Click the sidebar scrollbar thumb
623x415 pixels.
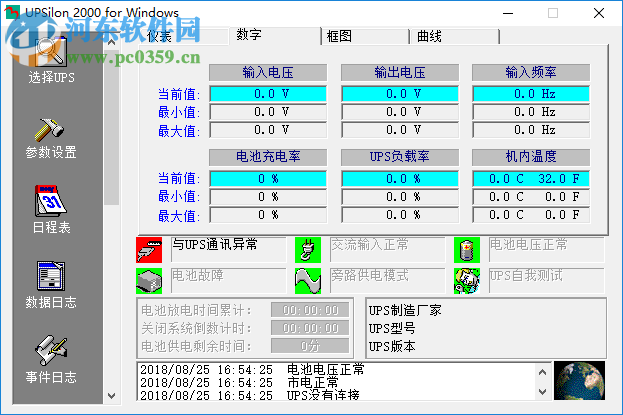coord(112,126)
